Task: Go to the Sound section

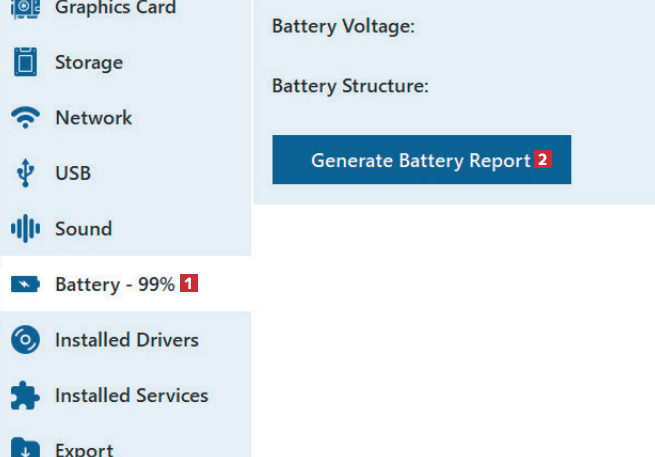Action: 83,229
